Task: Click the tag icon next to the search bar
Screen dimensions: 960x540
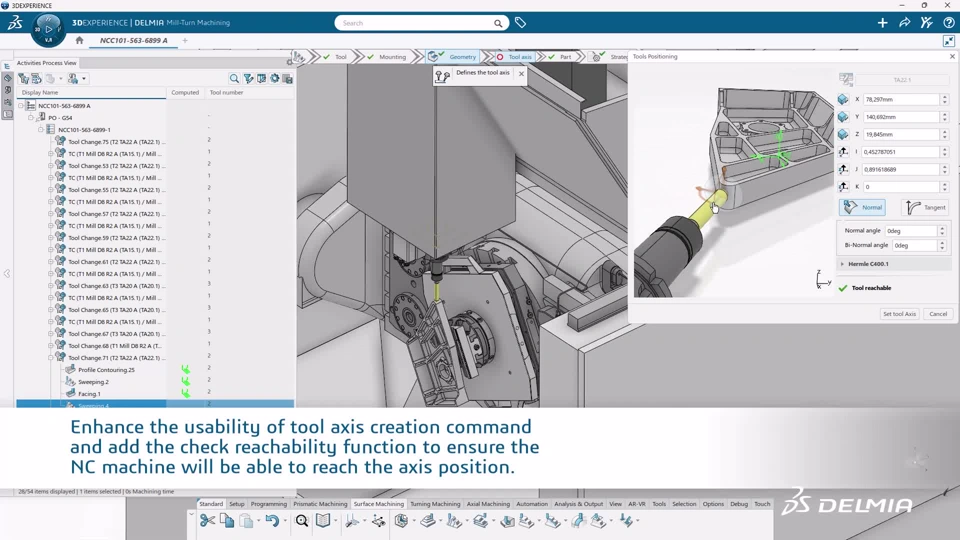Action: pyautogui.click(x=520, y=23)
